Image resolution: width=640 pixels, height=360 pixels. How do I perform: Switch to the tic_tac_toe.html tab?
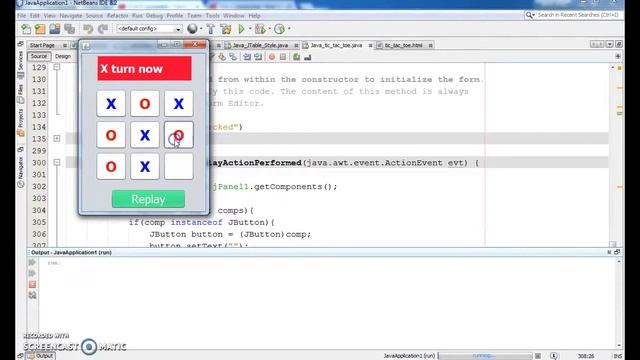(x=404, y=45)
